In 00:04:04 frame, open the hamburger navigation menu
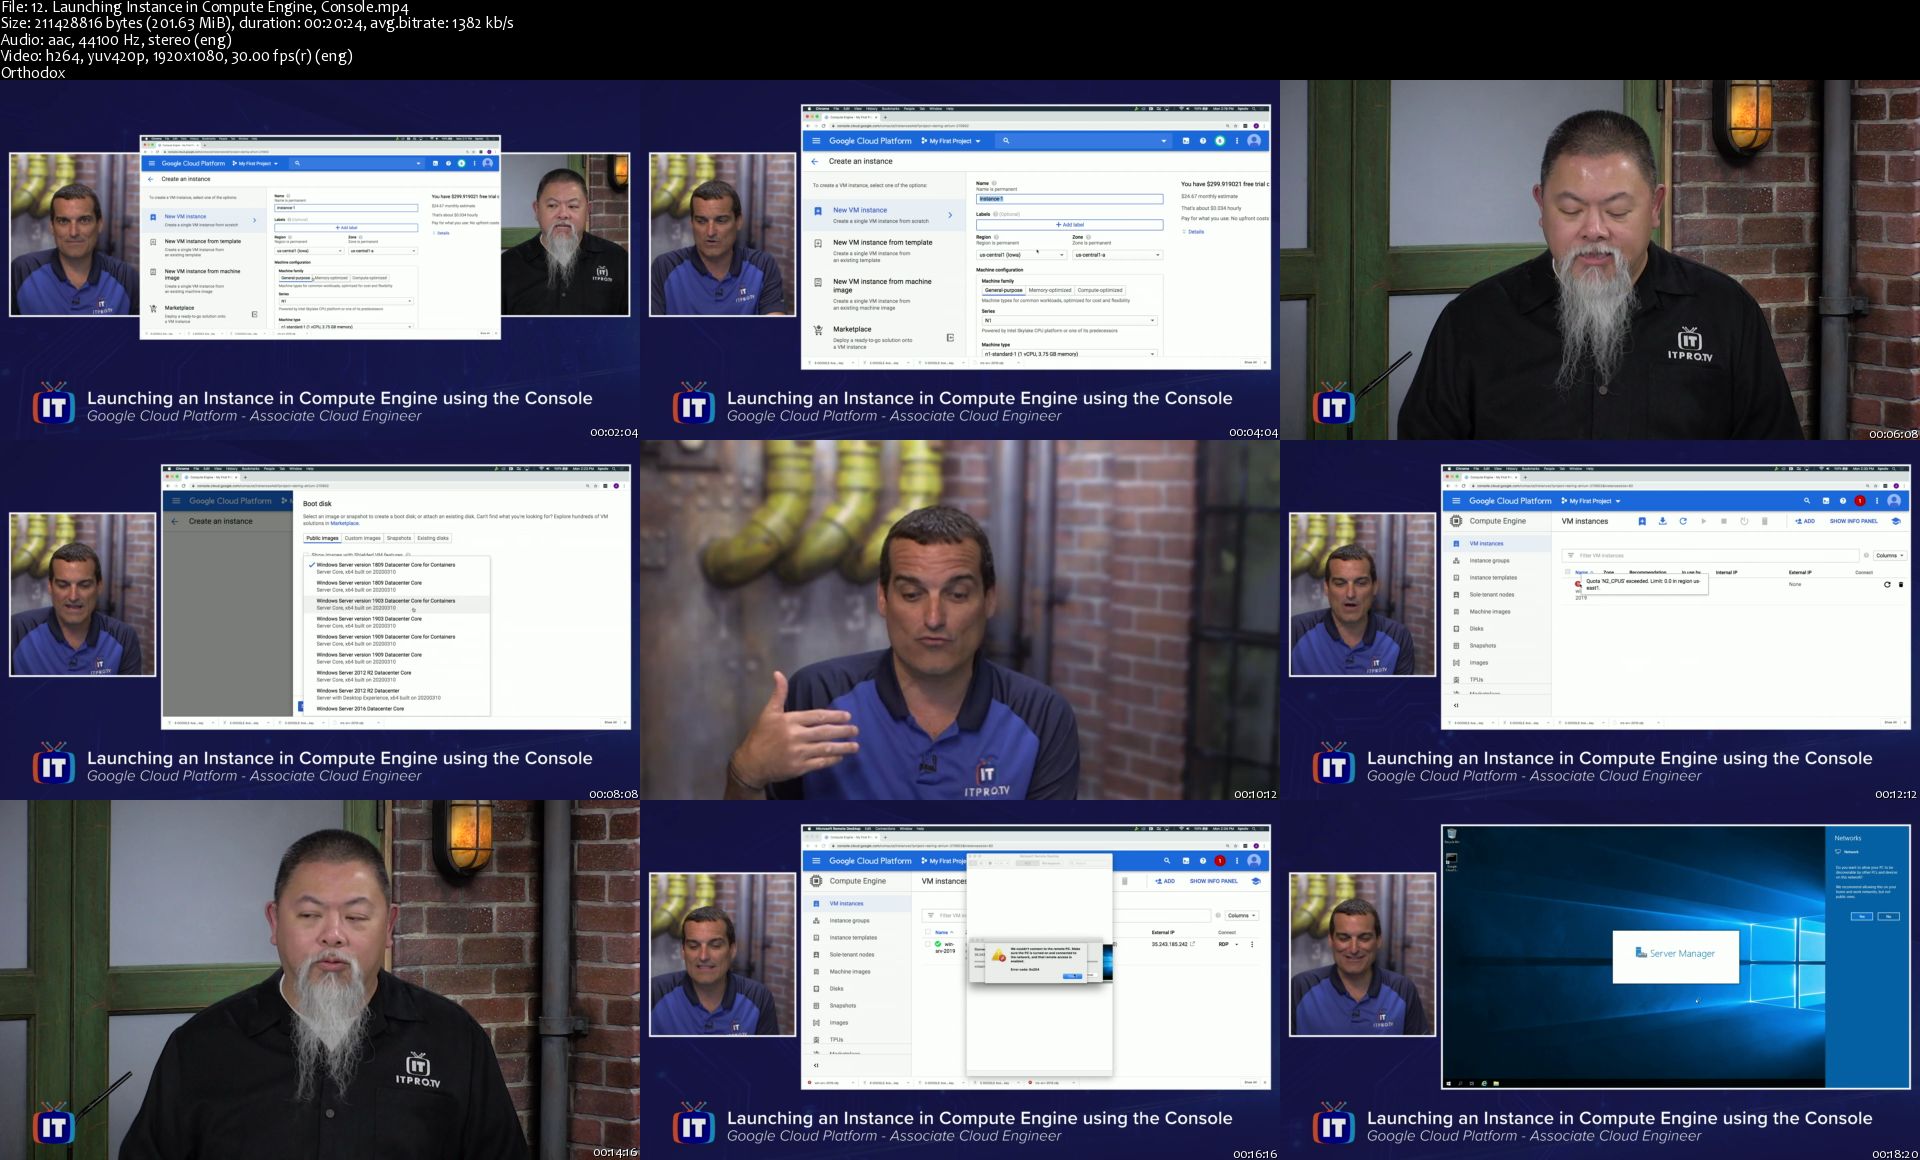Screen dimensions: 1920x1160 (x=816, y=141)
